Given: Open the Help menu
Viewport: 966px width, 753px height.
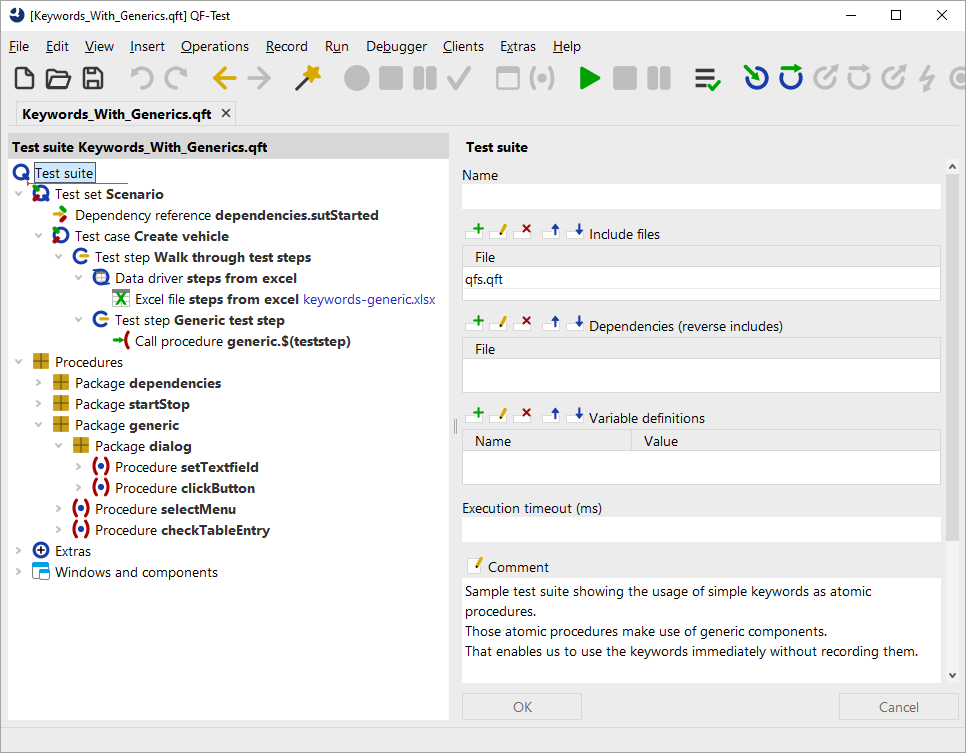Looking at the screenshot, I should click(567, 47).
